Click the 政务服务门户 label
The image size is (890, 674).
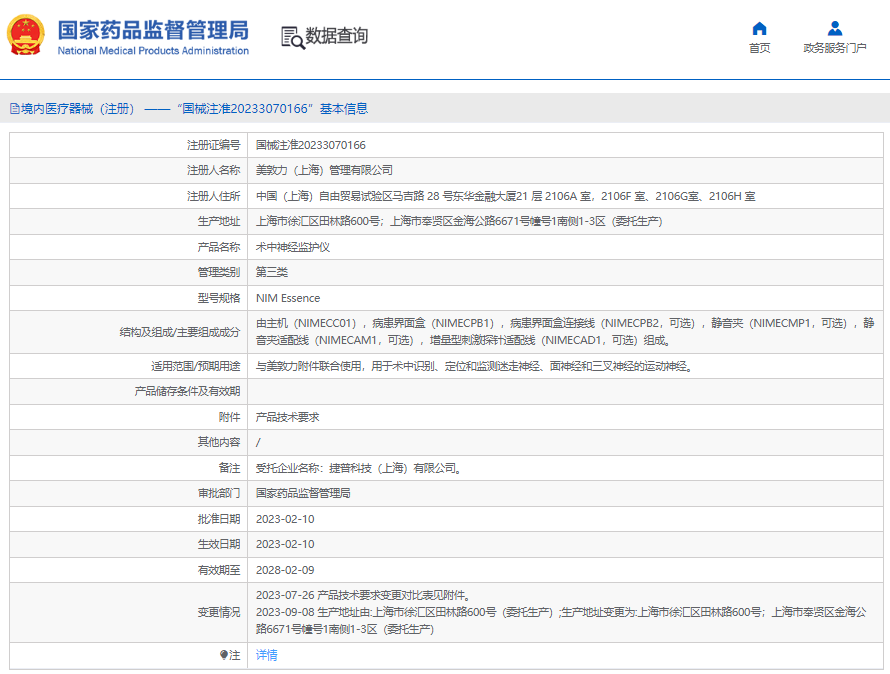(835, 48)
